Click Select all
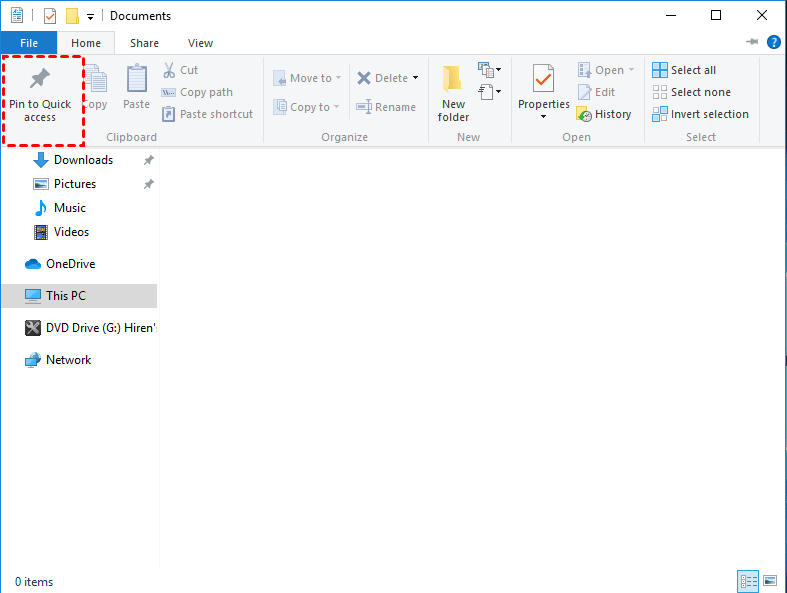Screen dimensions: 787x593 click(x=684, y=70)
